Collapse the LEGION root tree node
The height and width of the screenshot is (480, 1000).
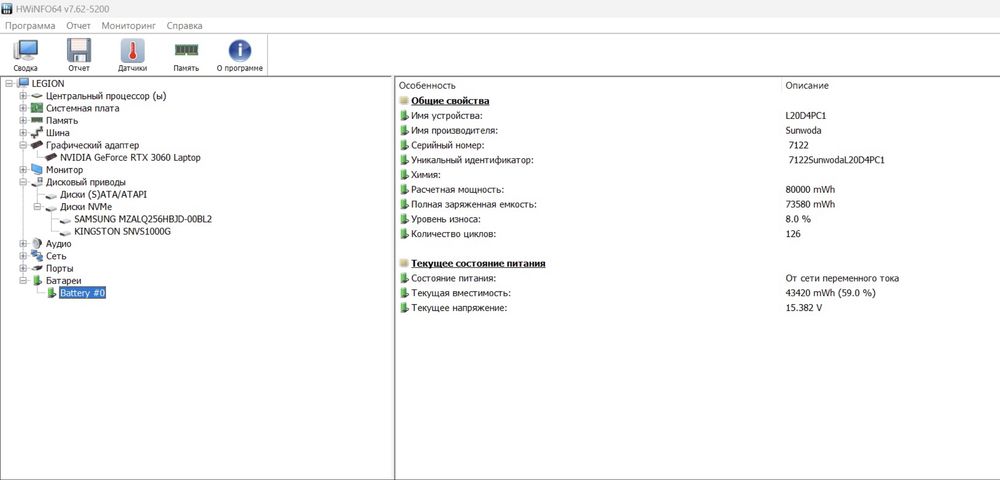(9, 84)
